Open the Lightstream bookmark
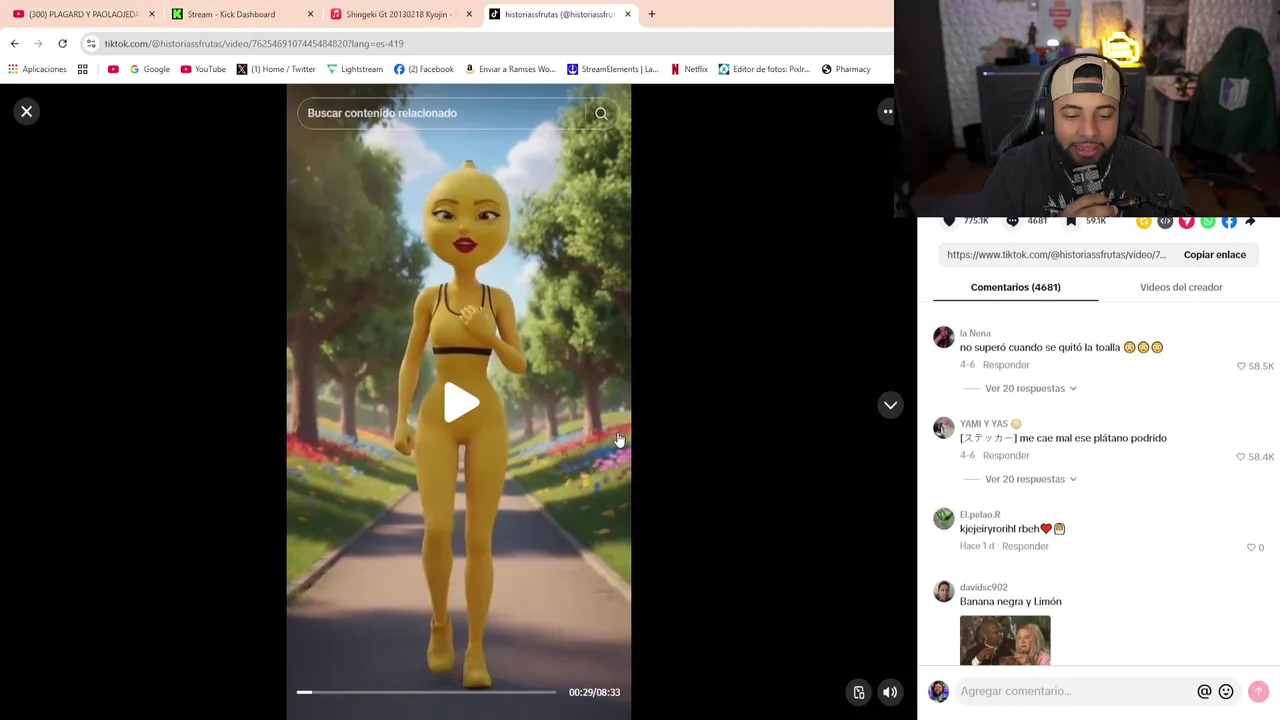Image resolution: width=1280 pixels, height=720 pixels. pos(355,70)
